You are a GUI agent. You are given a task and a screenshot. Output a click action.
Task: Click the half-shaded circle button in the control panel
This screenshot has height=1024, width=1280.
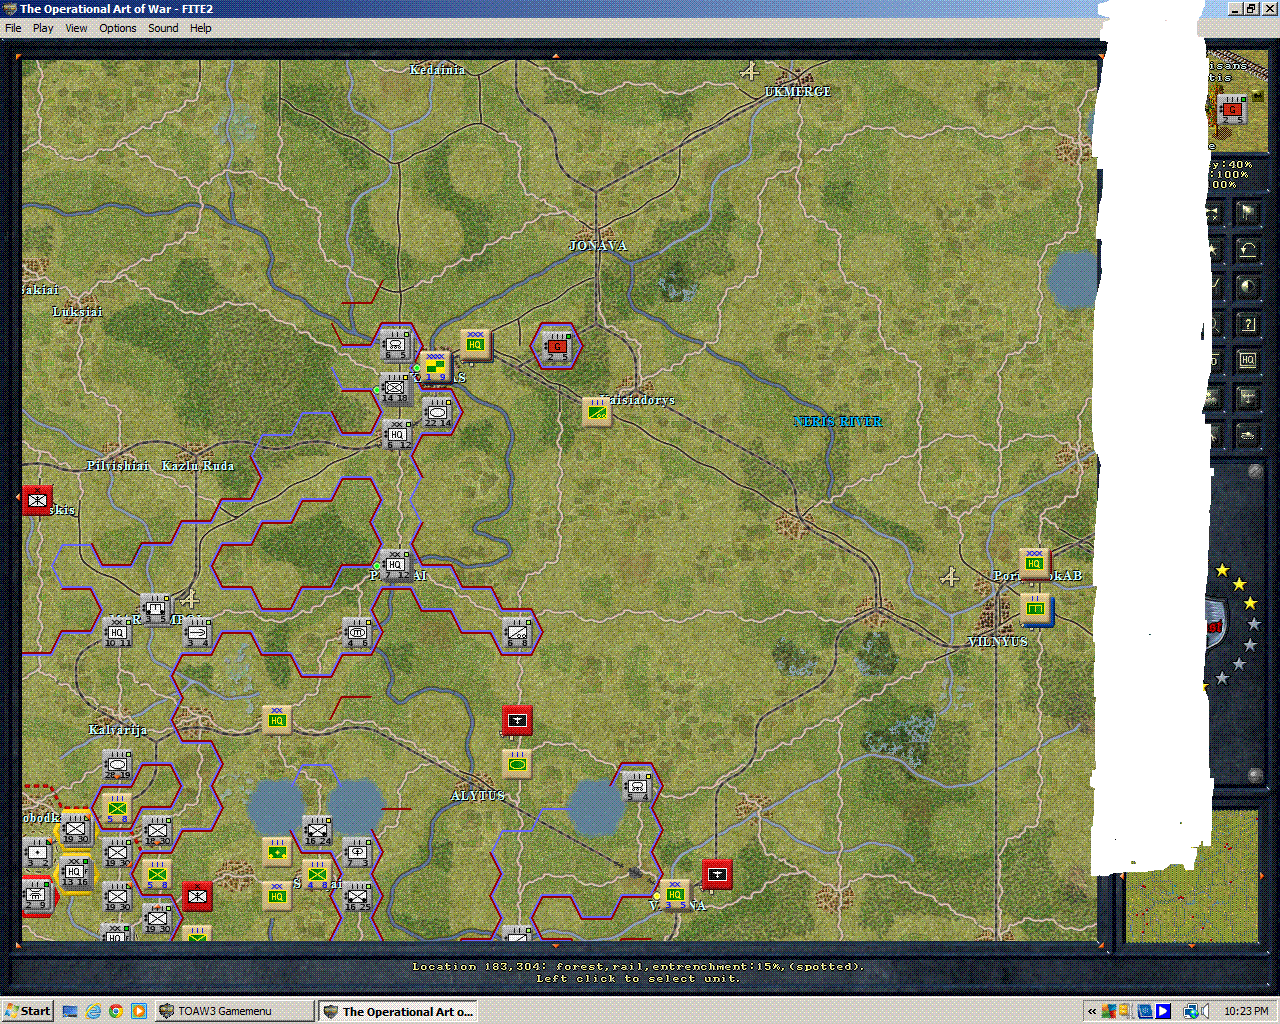pyautogui.click(x=1247, y=287)
